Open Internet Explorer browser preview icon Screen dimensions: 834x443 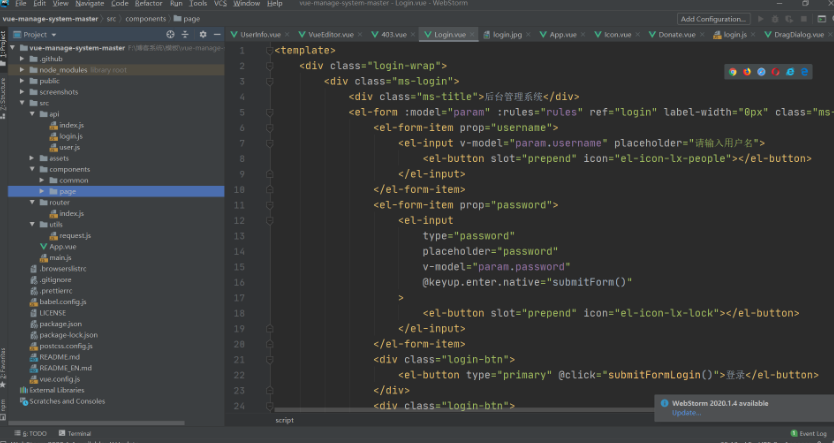[x=790, y=72]
